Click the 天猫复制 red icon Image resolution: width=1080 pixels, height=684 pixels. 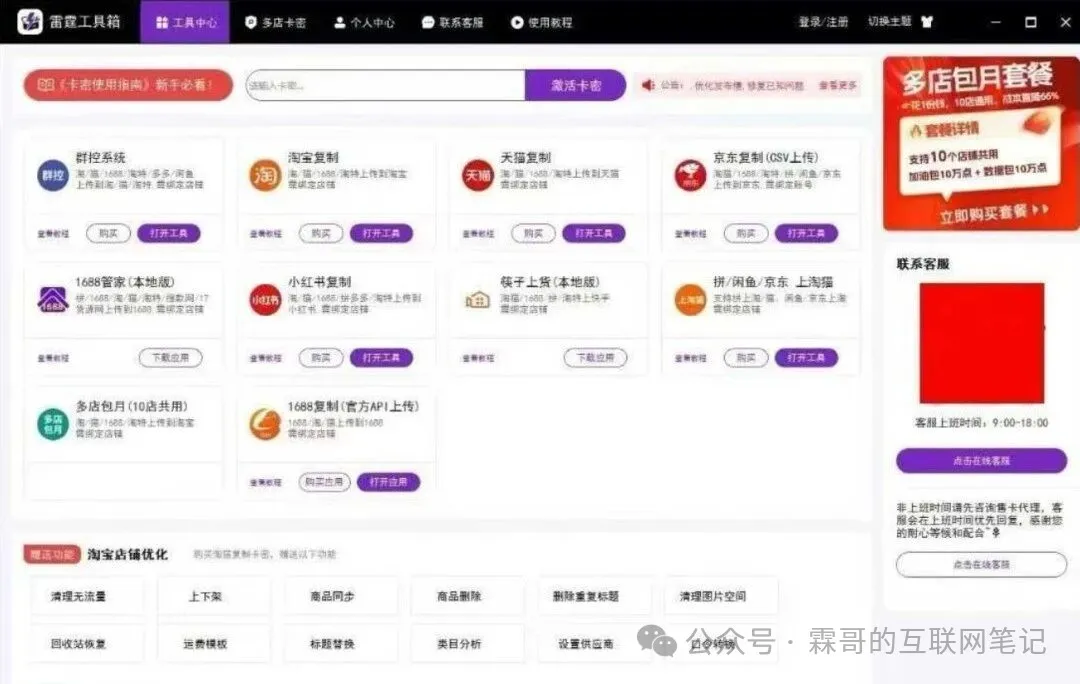tap(477, 175)
